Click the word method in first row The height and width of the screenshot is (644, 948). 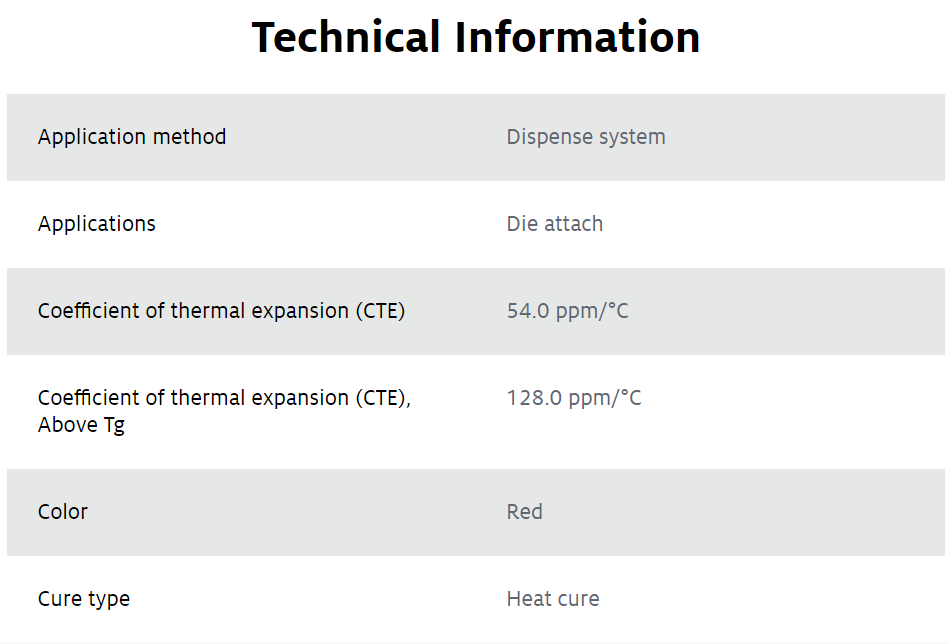pyautogui.click(x=190, y=137)
